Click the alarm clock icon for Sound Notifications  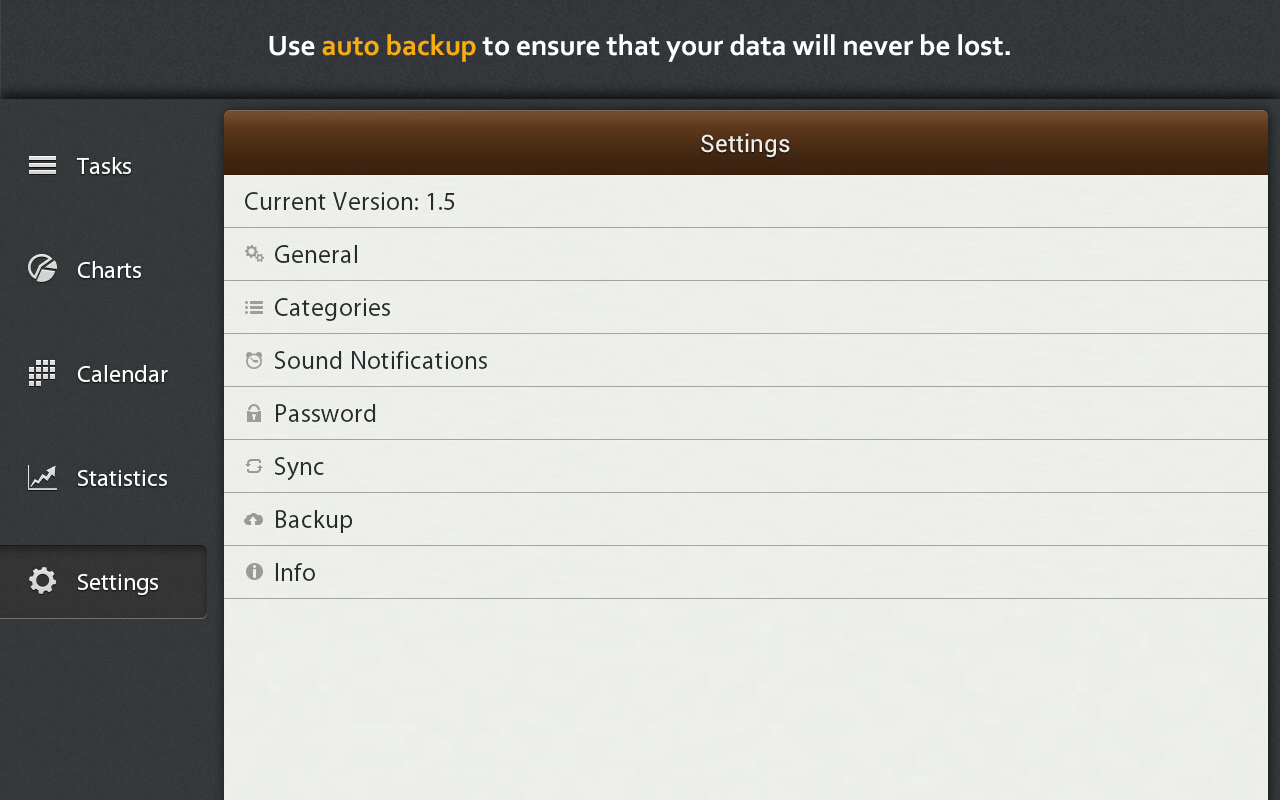click(254, 359)
